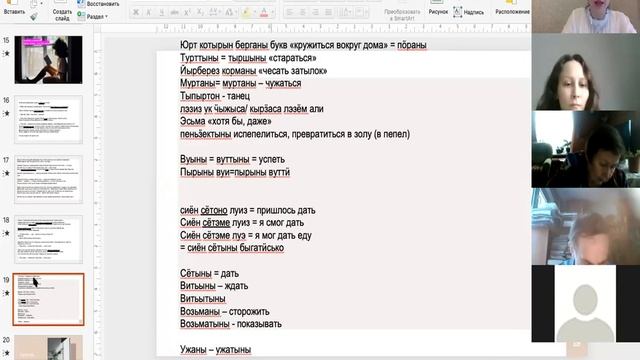Click 'сиён сётоно луиз = пришлось дать'
Image resolution: width=640 pixels, height=360 pixels.
pyautogui.click(x=247, y=210)
